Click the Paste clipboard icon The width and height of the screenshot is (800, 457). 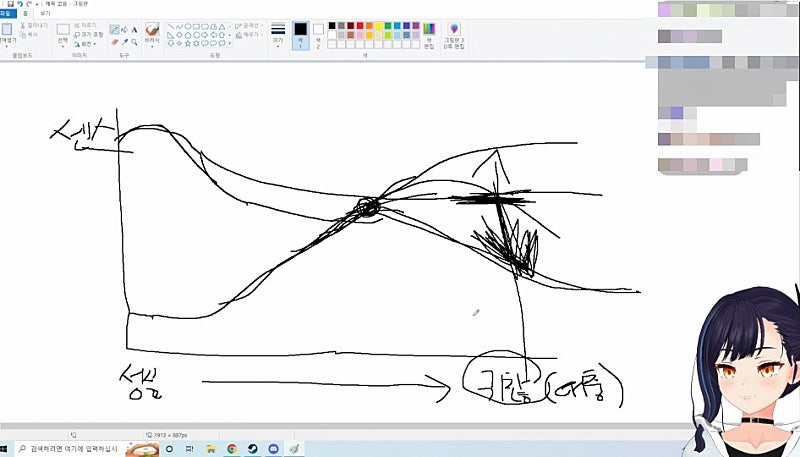(x=7, y=30)
